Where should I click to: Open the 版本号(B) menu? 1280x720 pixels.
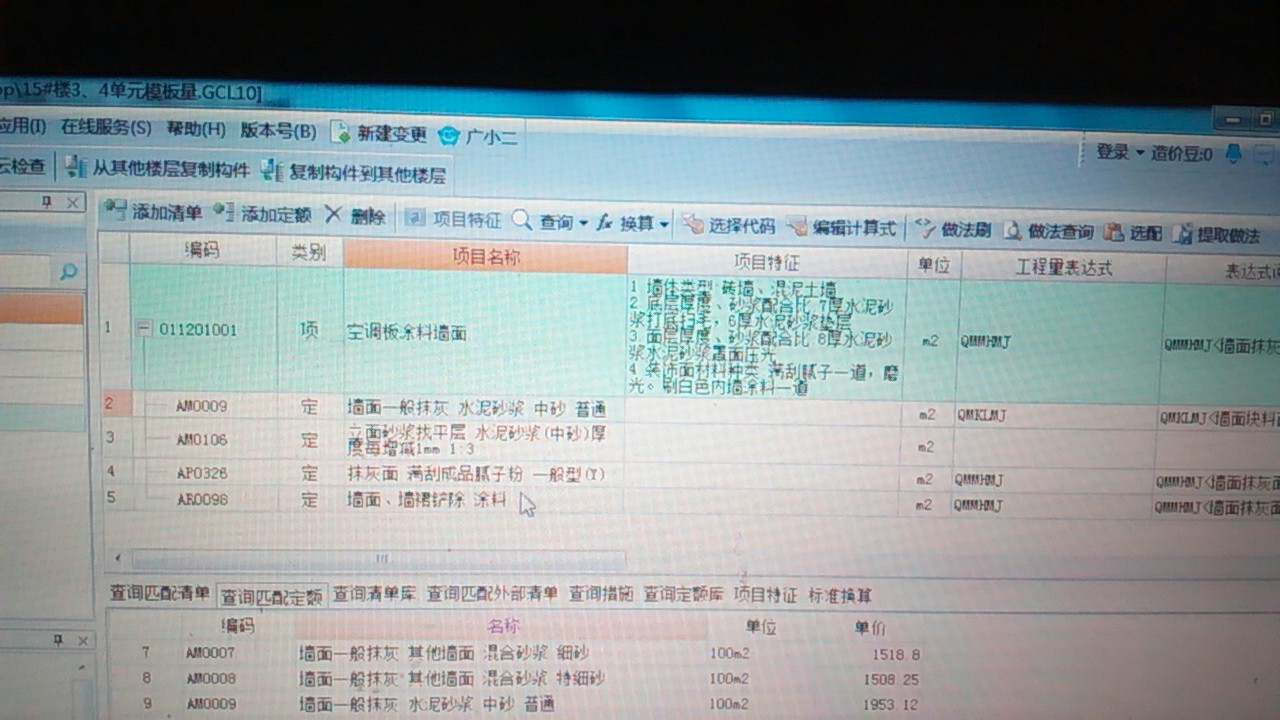[x=278, y=131]
